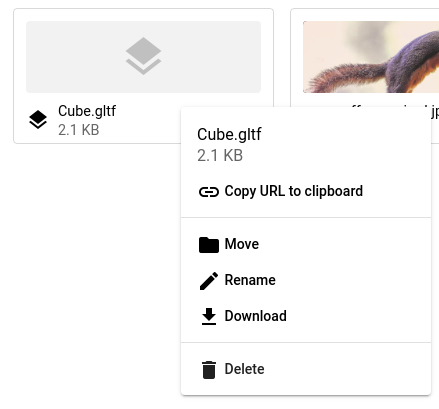Choose the Delete label in the context menu
Image resolution: width=439 pixels, height=409 pixels.
(244, 369)
